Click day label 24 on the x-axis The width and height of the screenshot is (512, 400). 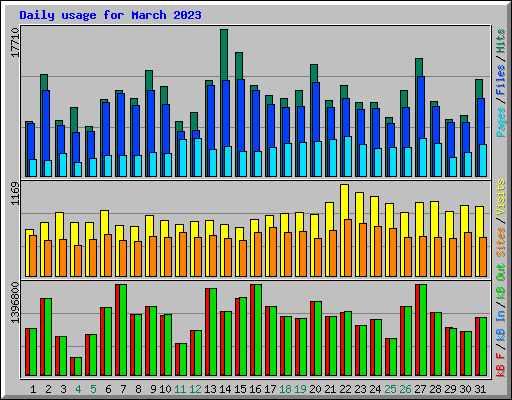(375, 389)
